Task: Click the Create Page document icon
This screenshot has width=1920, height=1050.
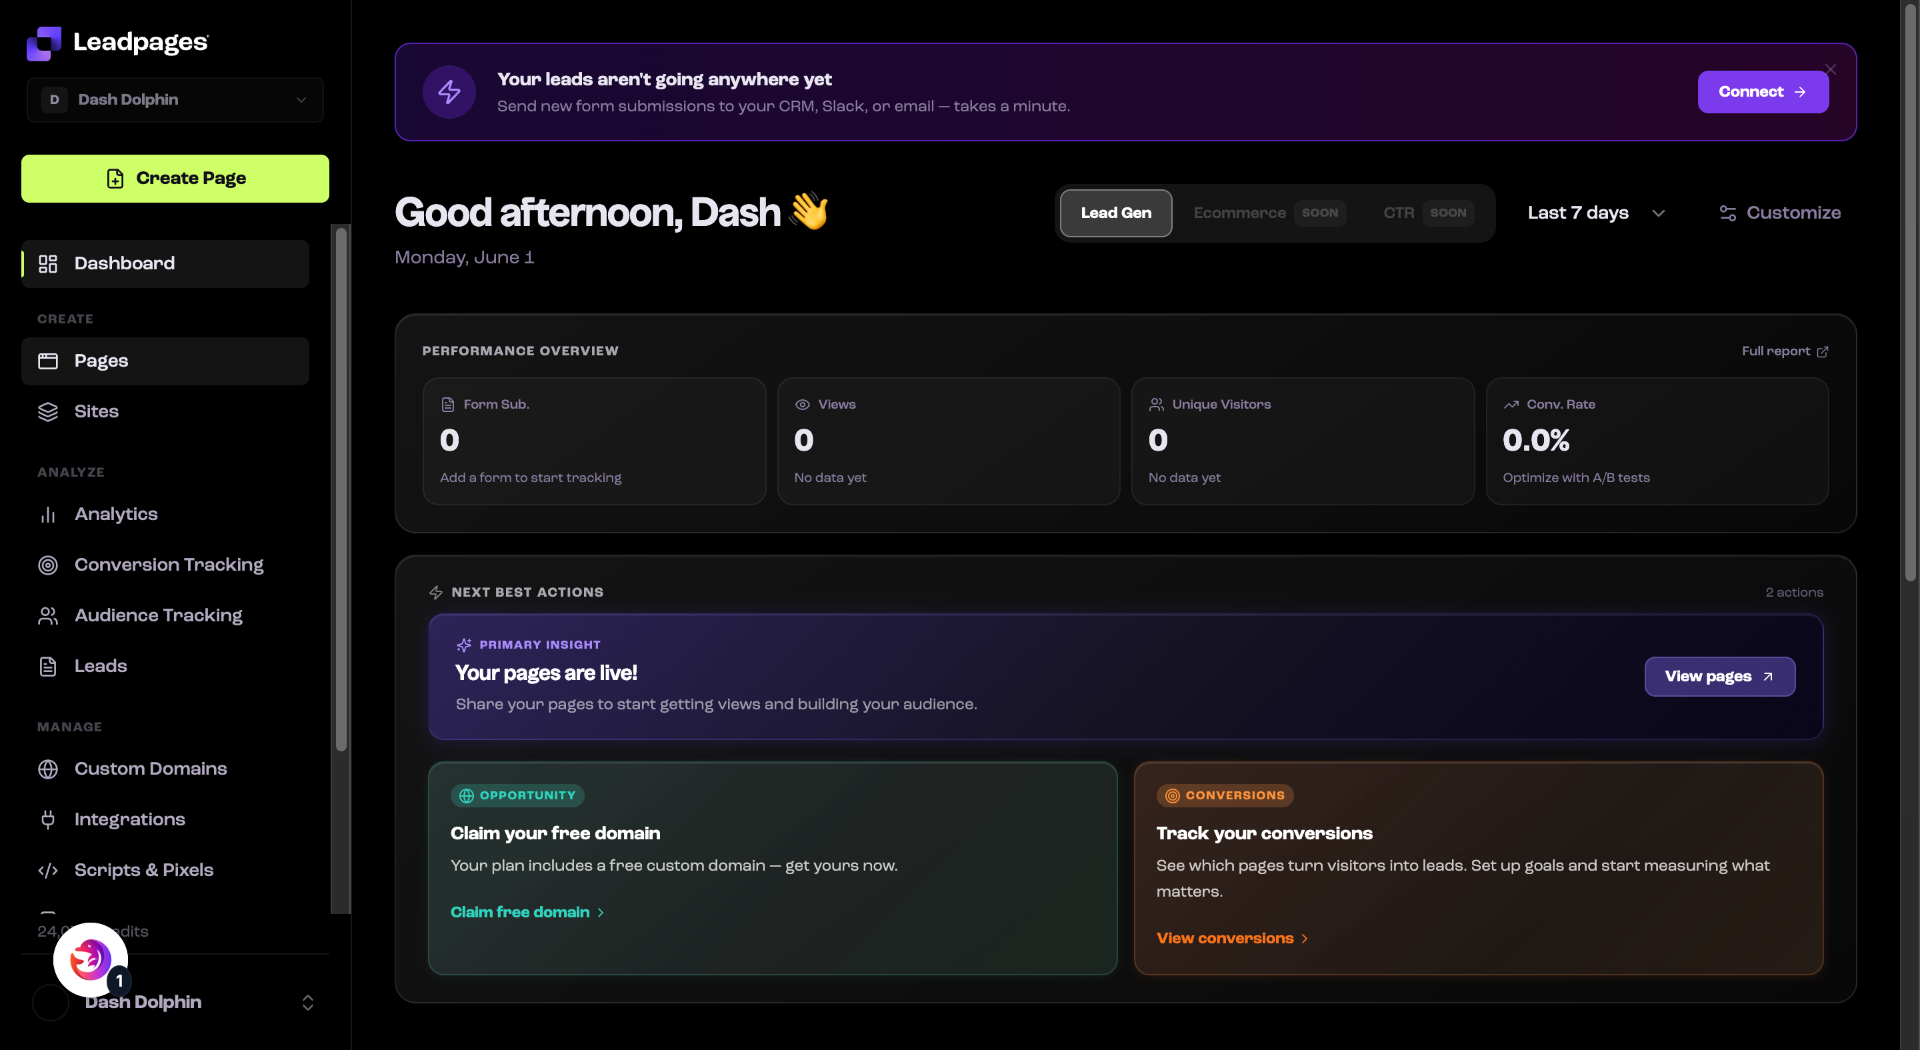Action: point(115,179)
